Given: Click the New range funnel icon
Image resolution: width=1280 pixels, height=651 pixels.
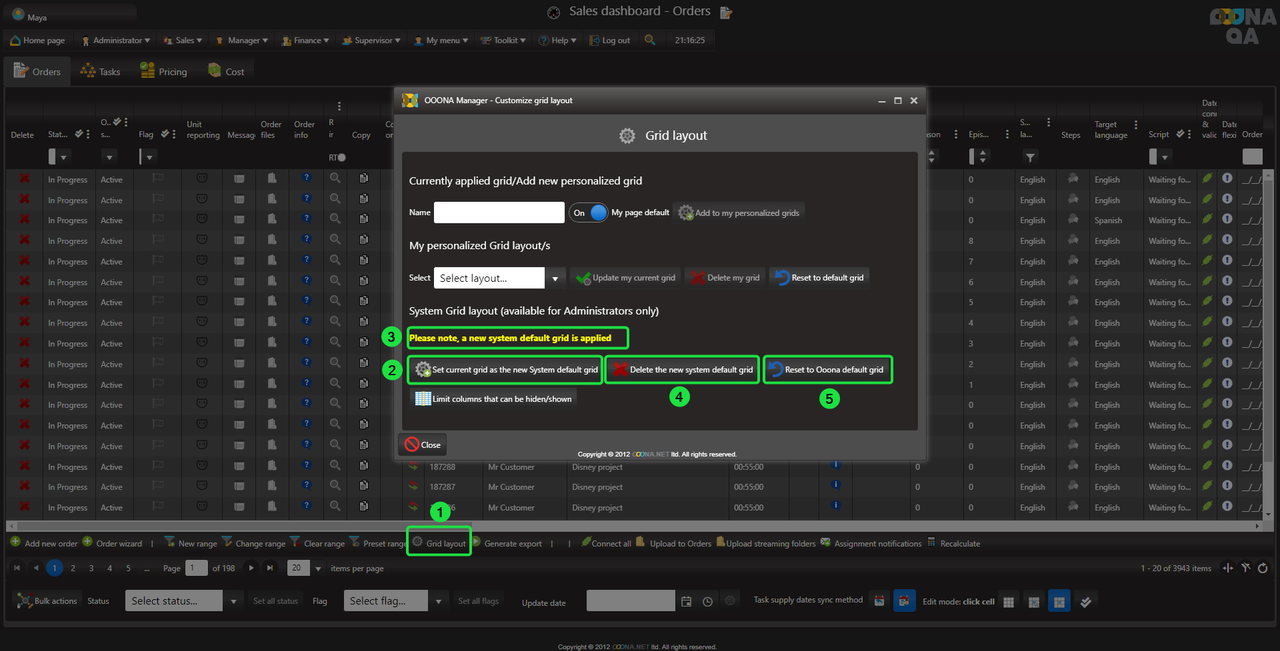Looking at the screenshot, I should tap(169, 543).
